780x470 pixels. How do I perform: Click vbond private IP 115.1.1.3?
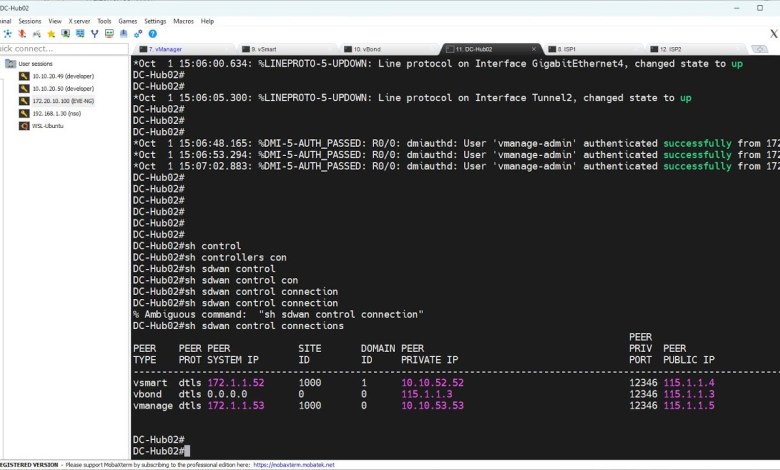pyautogui.click(x=427, y=394)
